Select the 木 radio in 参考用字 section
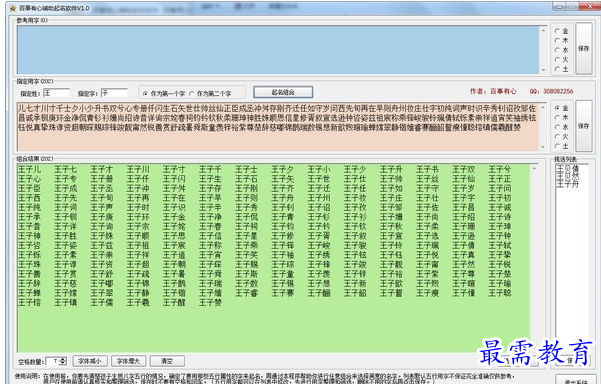 [561, 40]
